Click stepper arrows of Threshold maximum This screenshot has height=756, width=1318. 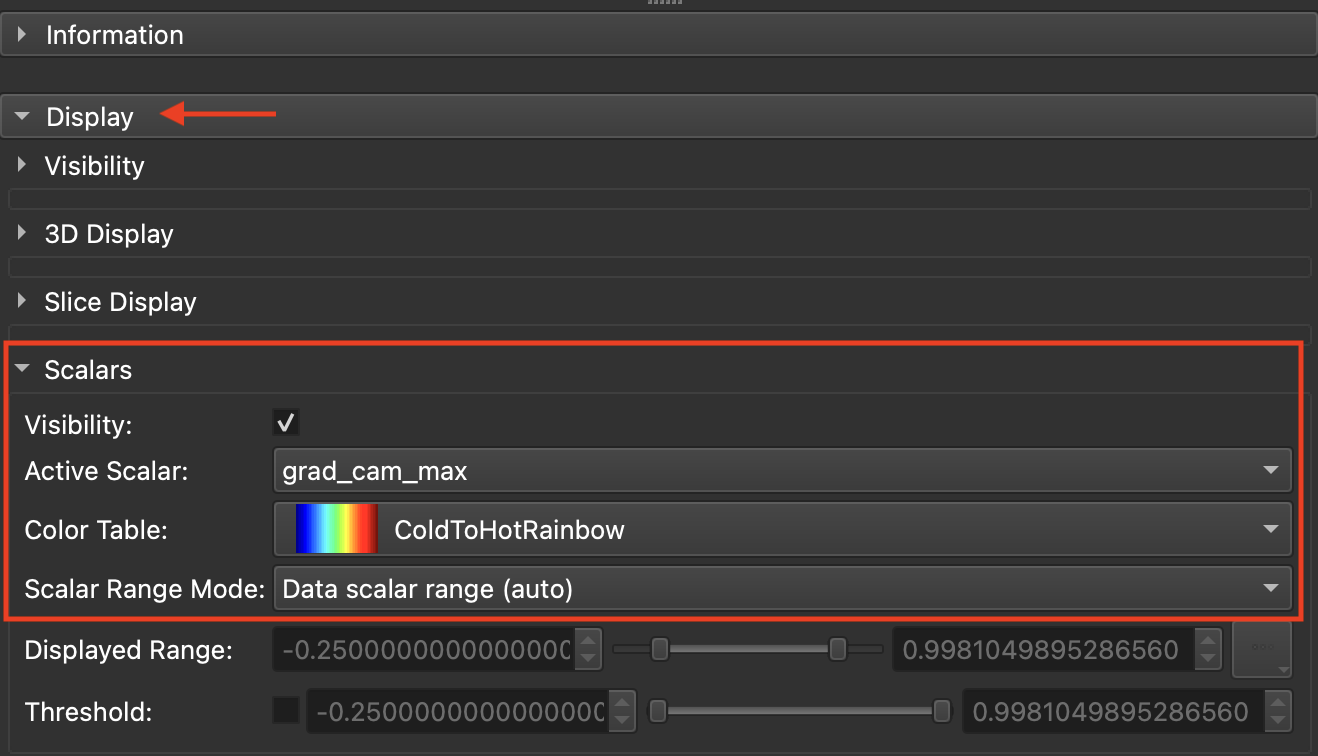(x=1278, y=712)
